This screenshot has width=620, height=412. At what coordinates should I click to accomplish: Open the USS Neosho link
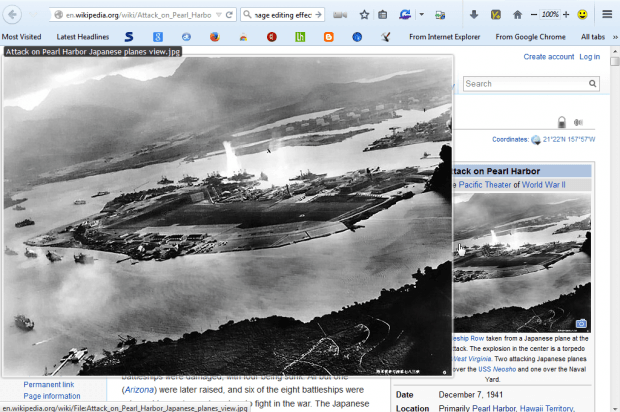(497, 369)
